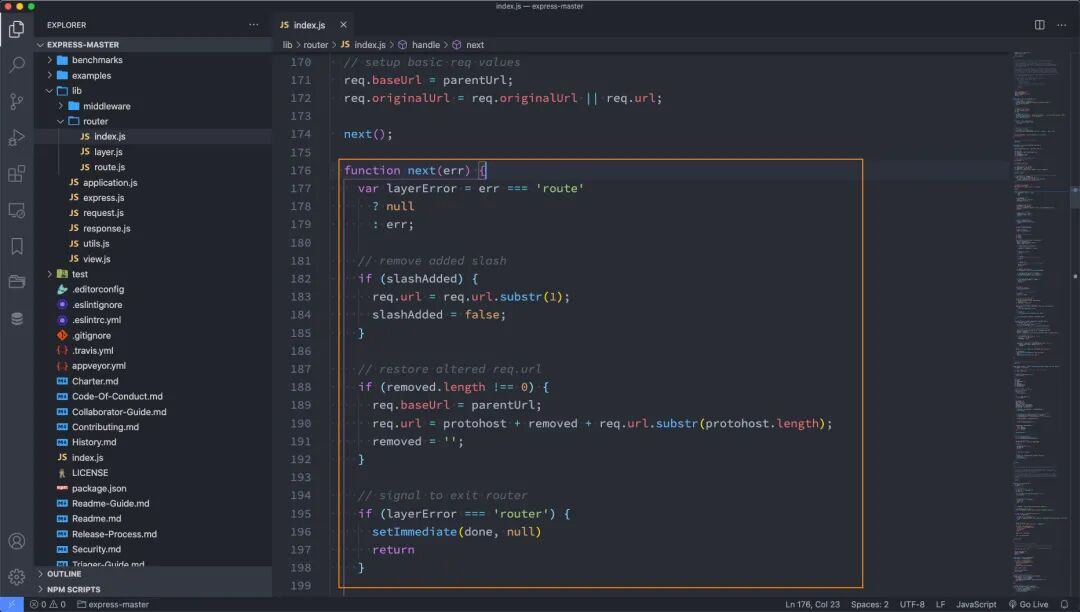Open the Explorer view in activity bar
The width and height of the screenshot is (1080, 612).
click(17, 29)
